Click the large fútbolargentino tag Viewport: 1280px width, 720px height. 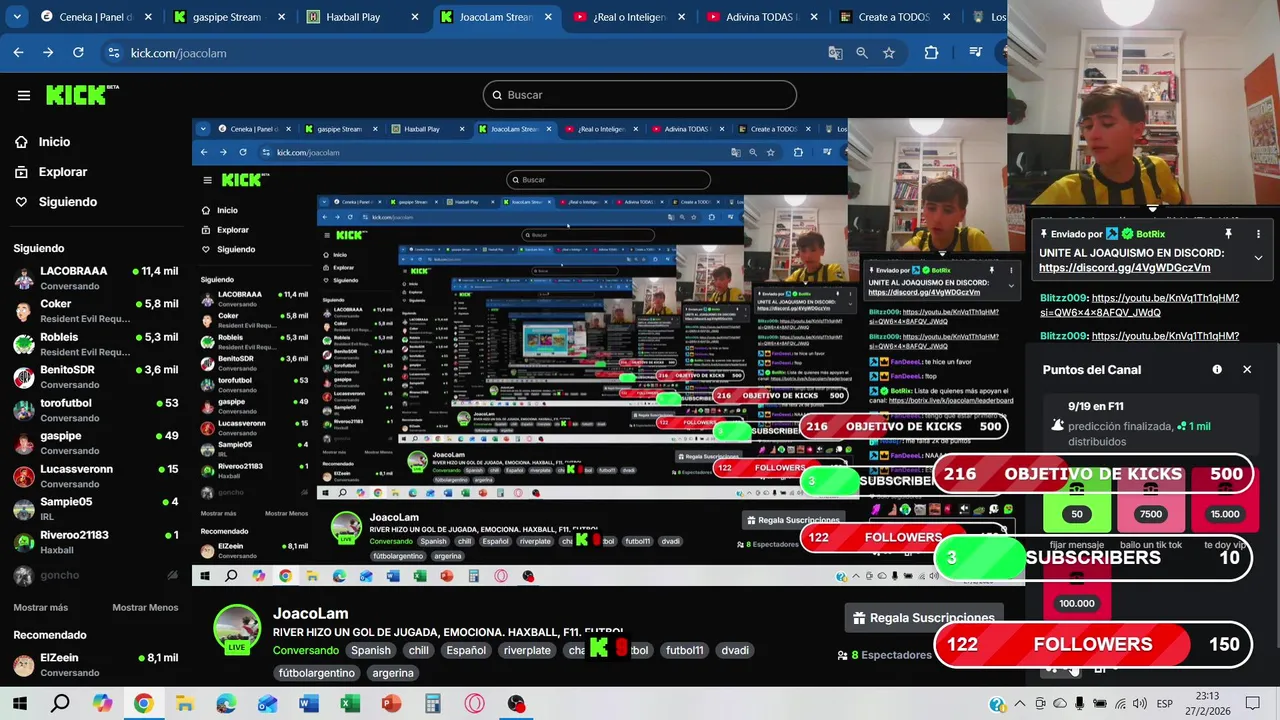[319, 673]
